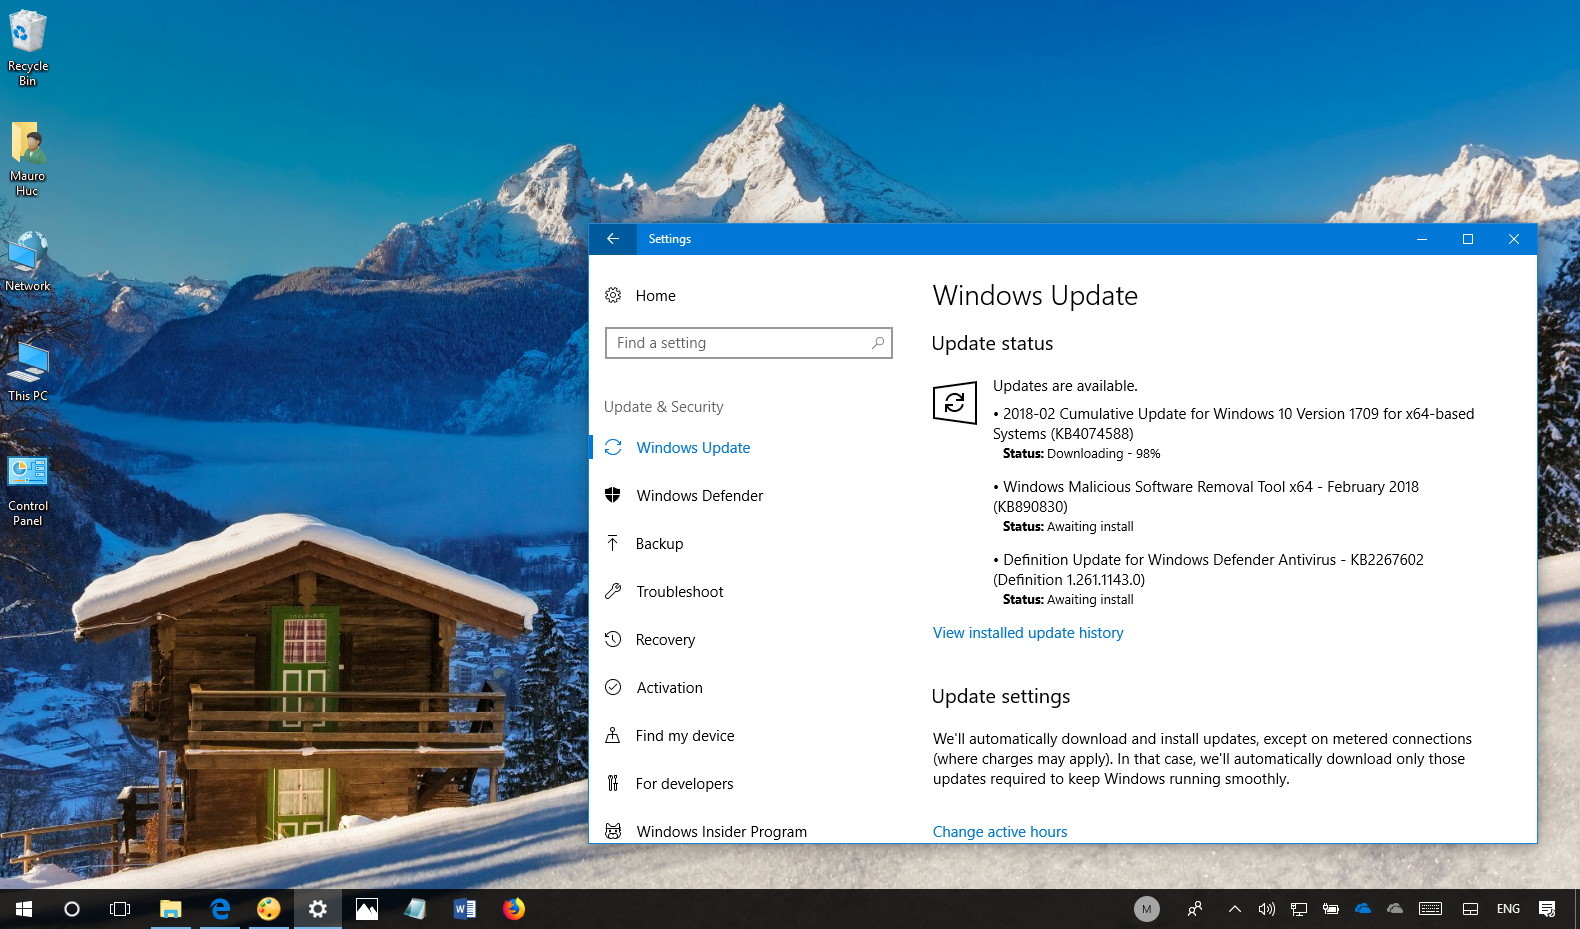Click the 'Update settings' heading

pos(1001,696)
